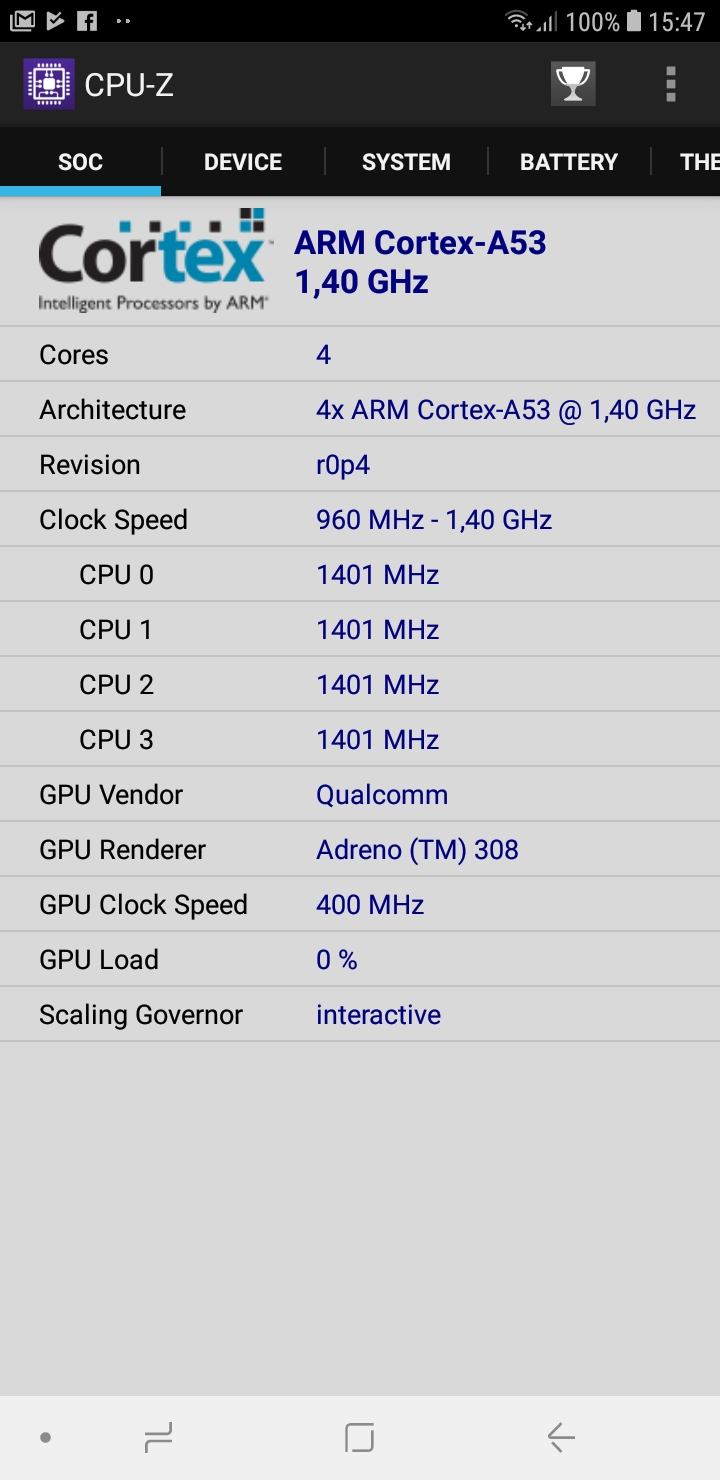720x1480 pixels.
Task: Tap the Cortex ARM logo image
Action: coord(152,260)
